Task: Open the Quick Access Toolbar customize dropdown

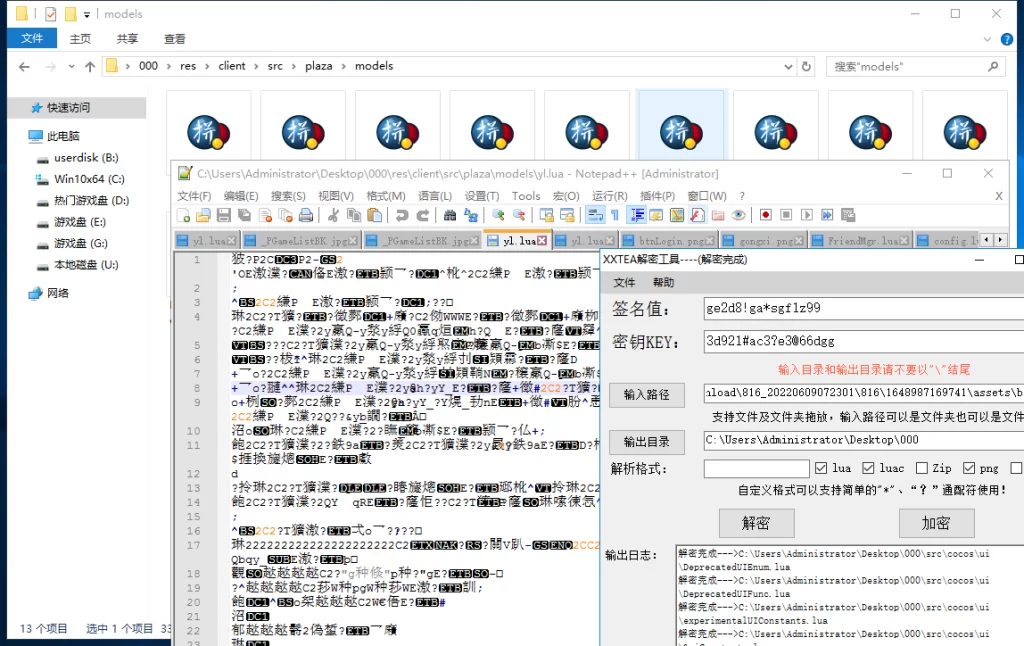Action: [x=87, y=15]
